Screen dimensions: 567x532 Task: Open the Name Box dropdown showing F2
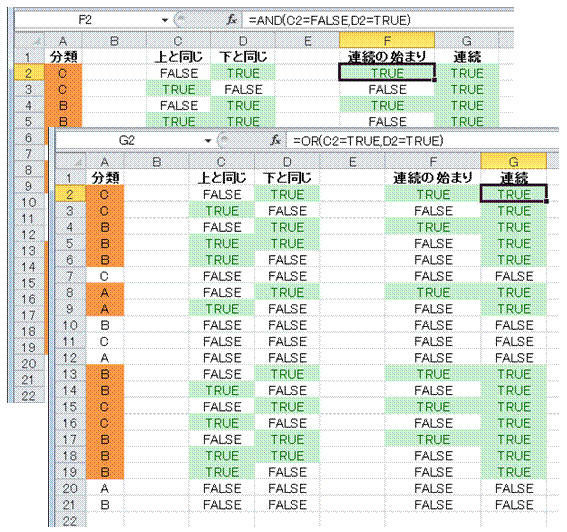[165, 20]
